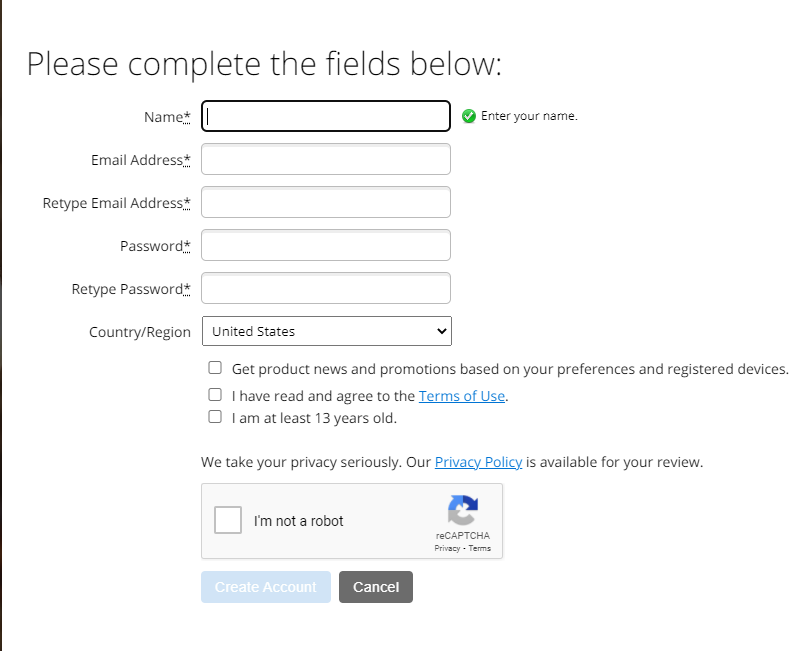Click the Create Account button
The image size is (803, 651).
pos(266,587)
